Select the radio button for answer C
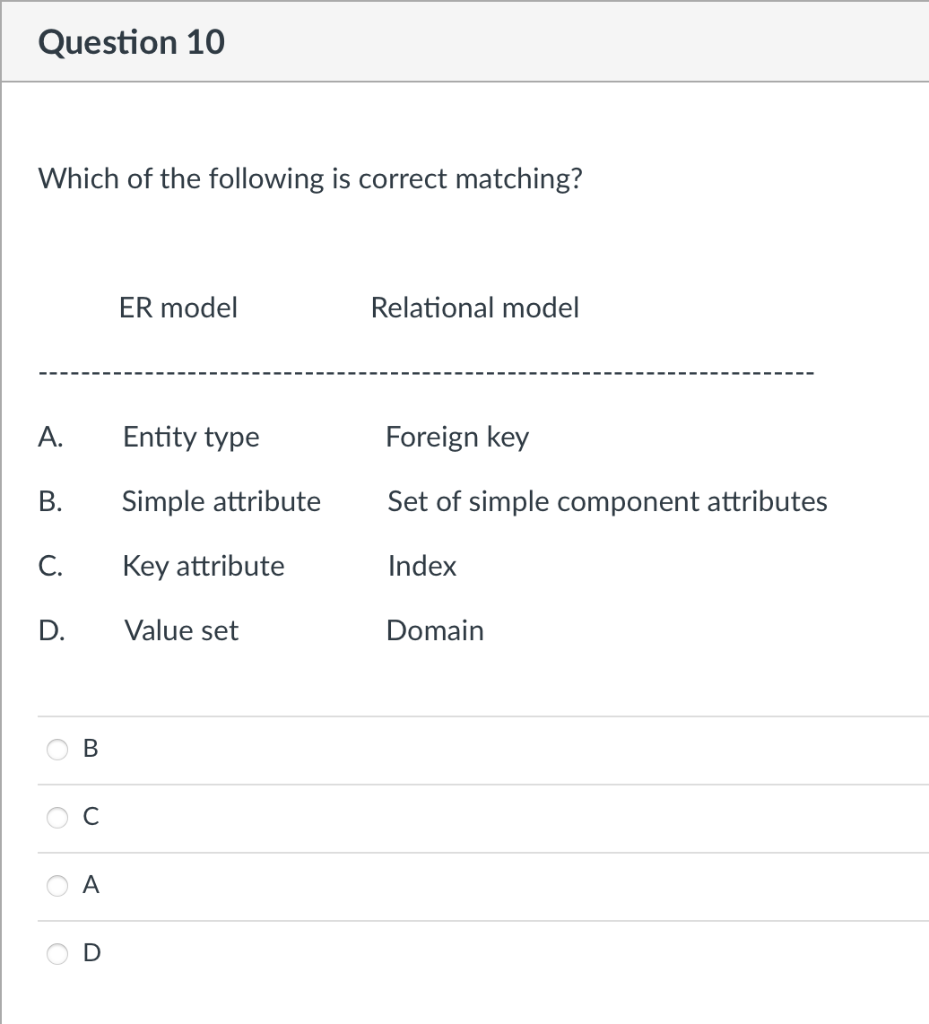Image resolution: width=929 pixels, height=1024 pixels. coord(58,817)
